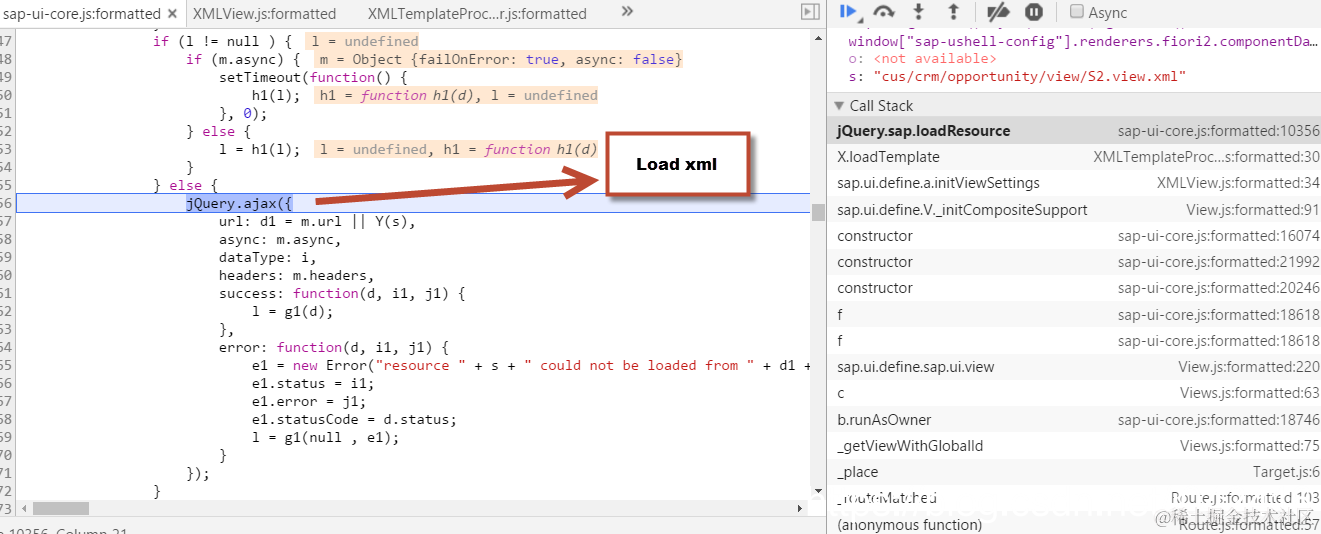Click the 'error: function(d, i1, j1)' line
1321x534 pixels.
pos(334,348)
